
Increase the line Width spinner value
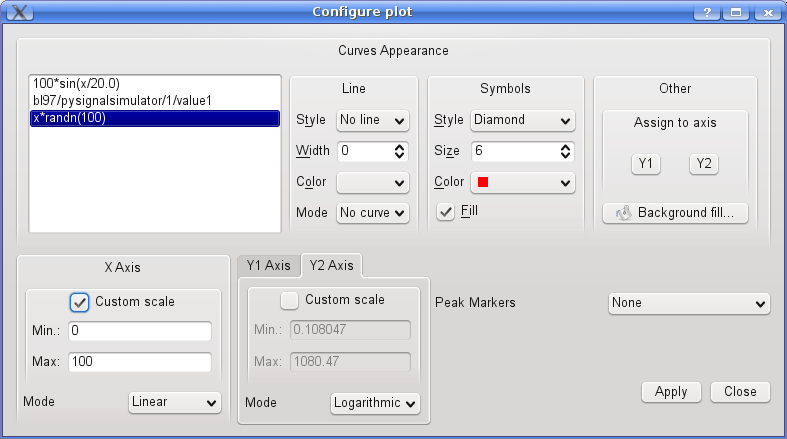tap(400, 147)
